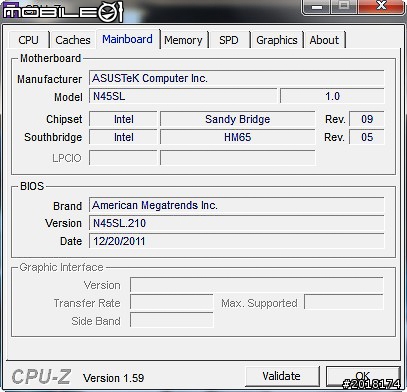407x392 pixels.
Task: Select the BIOS Version N45SL.210 field
Action: click(236, 223)
